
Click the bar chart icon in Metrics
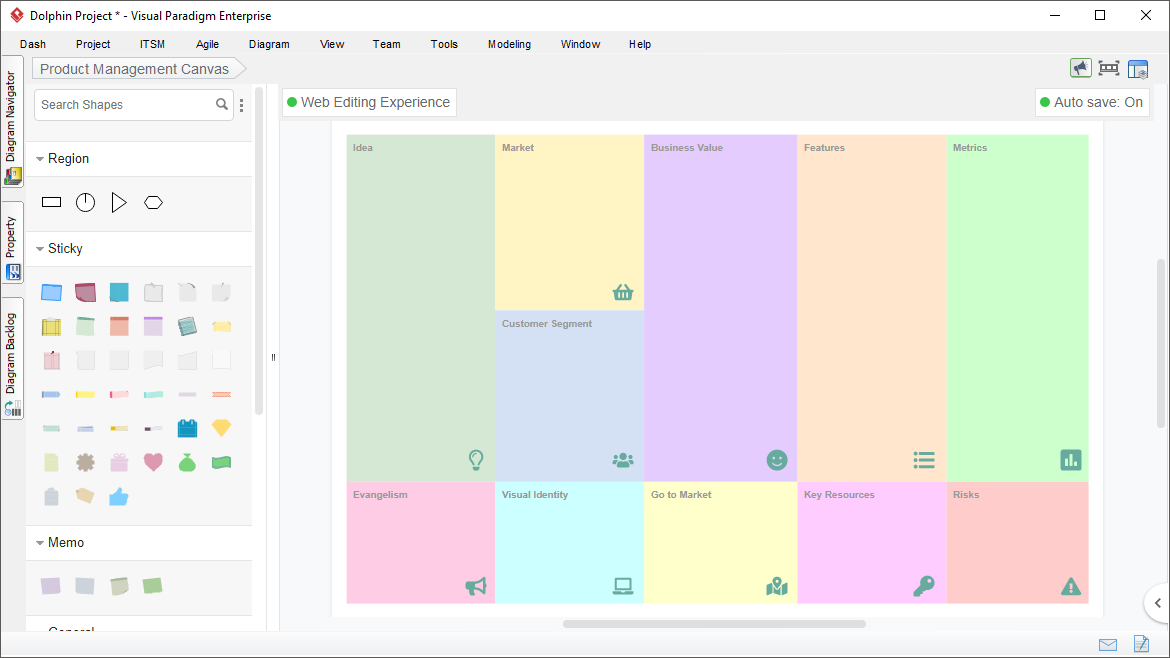tap(1071, 460)
